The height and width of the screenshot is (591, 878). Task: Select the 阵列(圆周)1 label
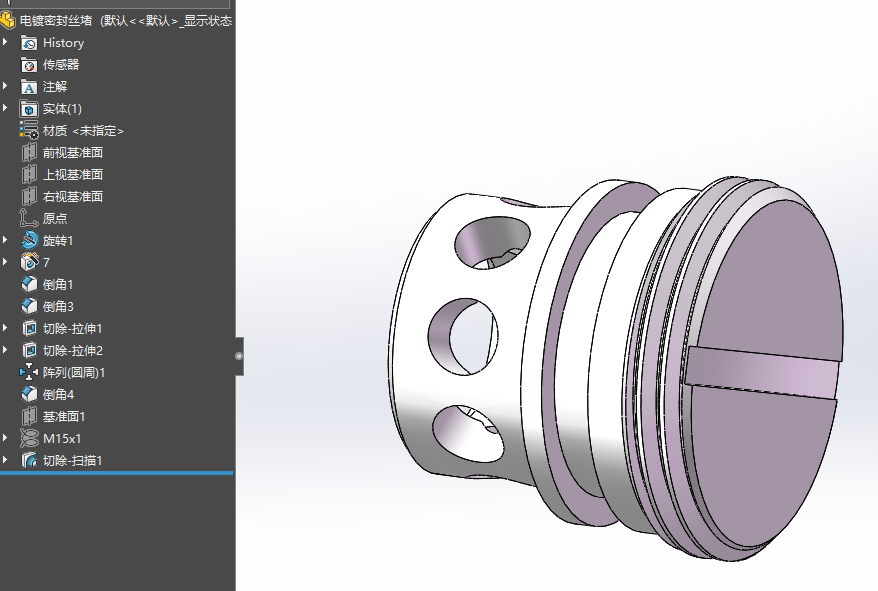74,373
